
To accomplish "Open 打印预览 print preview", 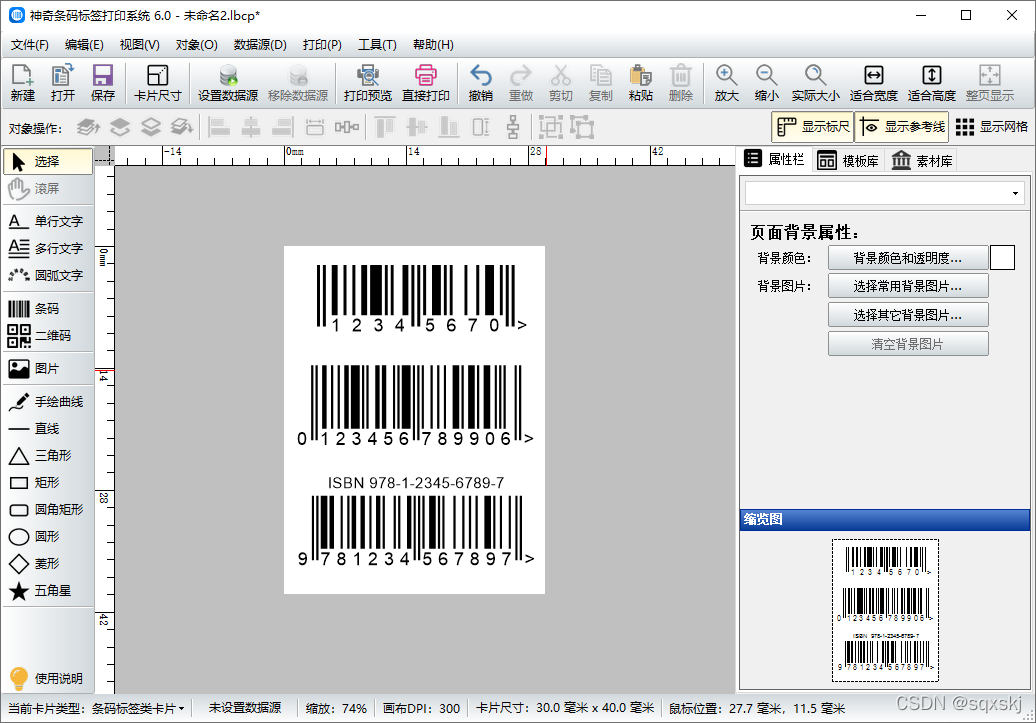I will [367, 83].
